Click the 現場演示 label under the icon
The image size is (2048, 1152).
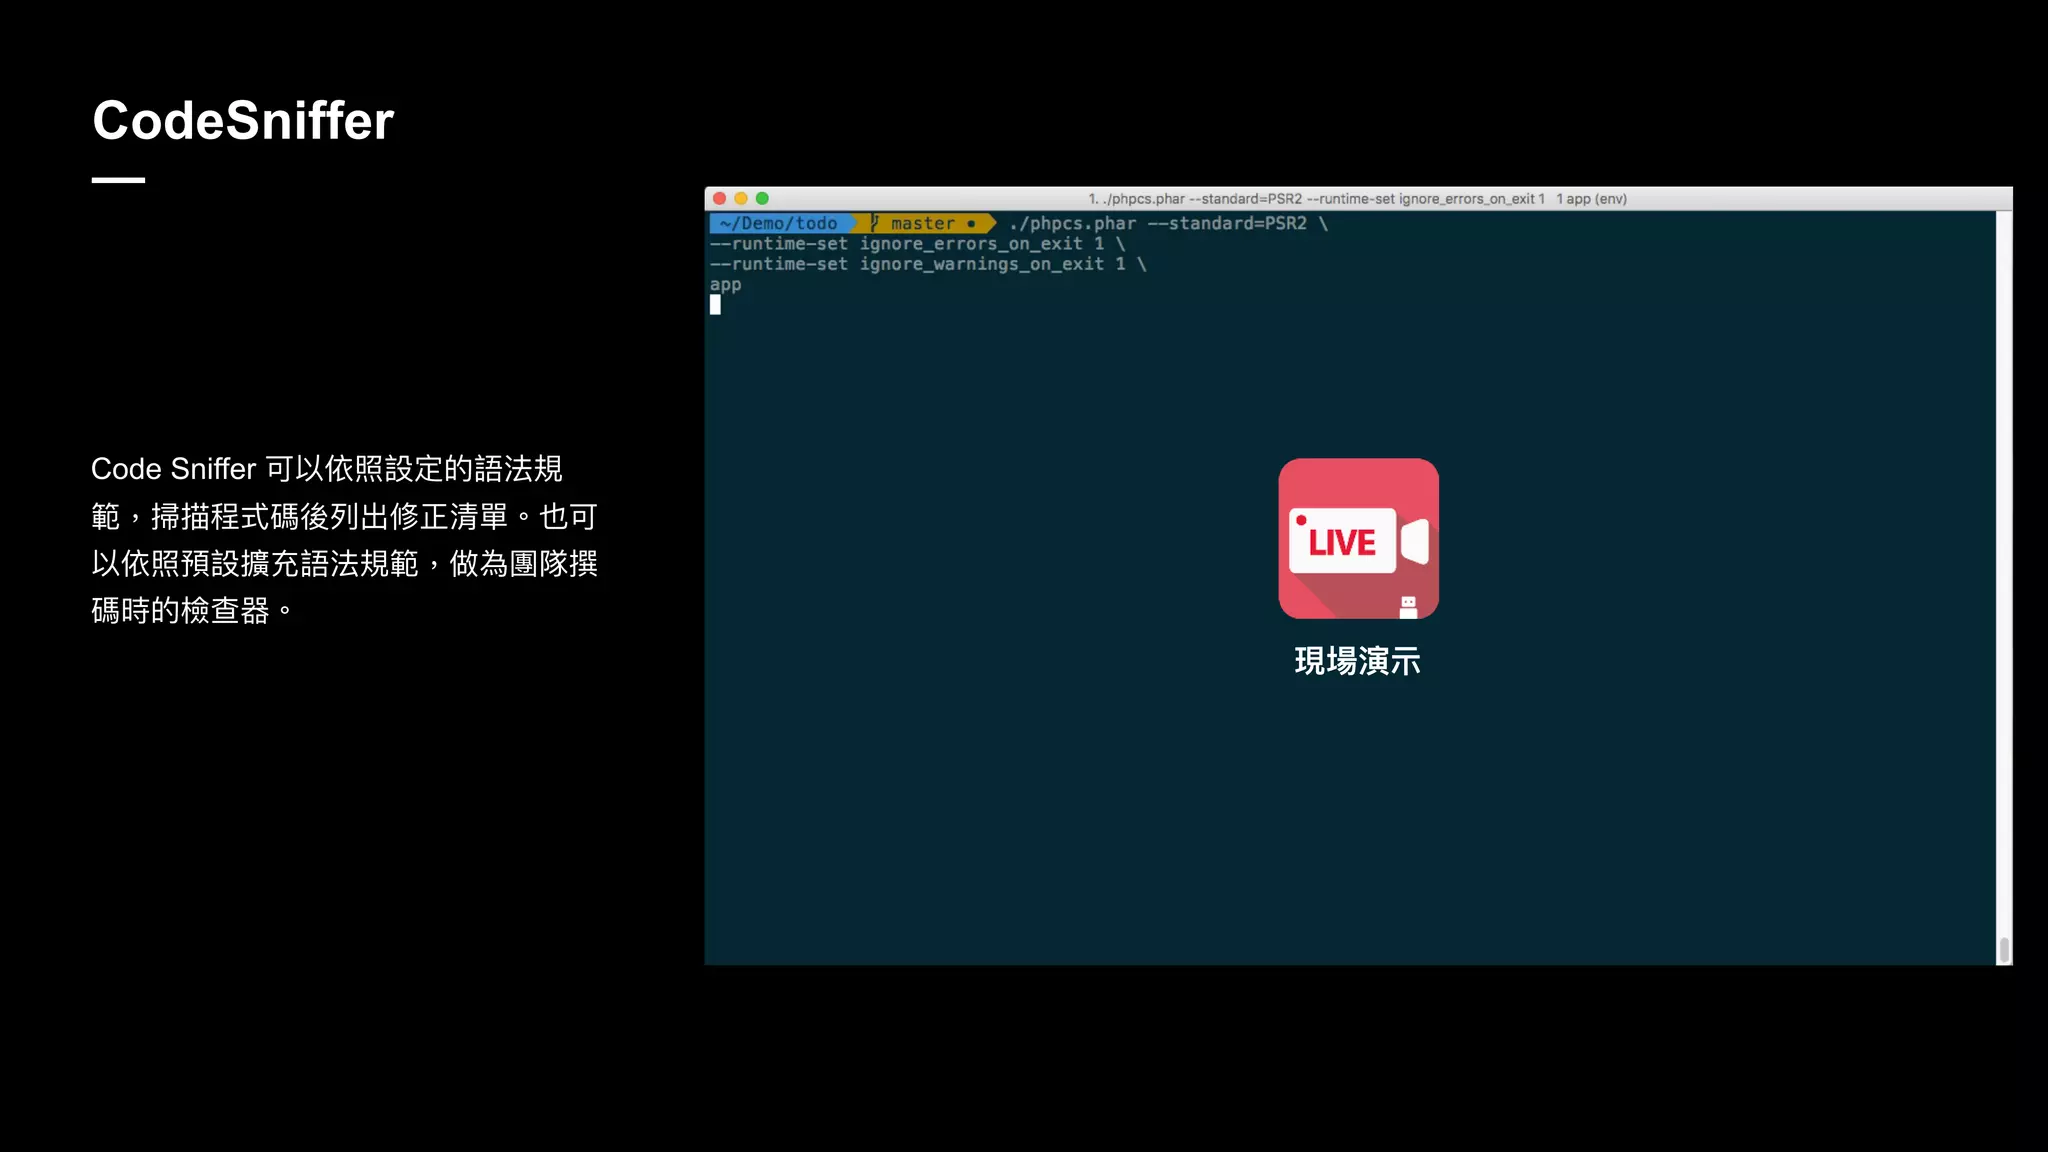pos(1357,661)
